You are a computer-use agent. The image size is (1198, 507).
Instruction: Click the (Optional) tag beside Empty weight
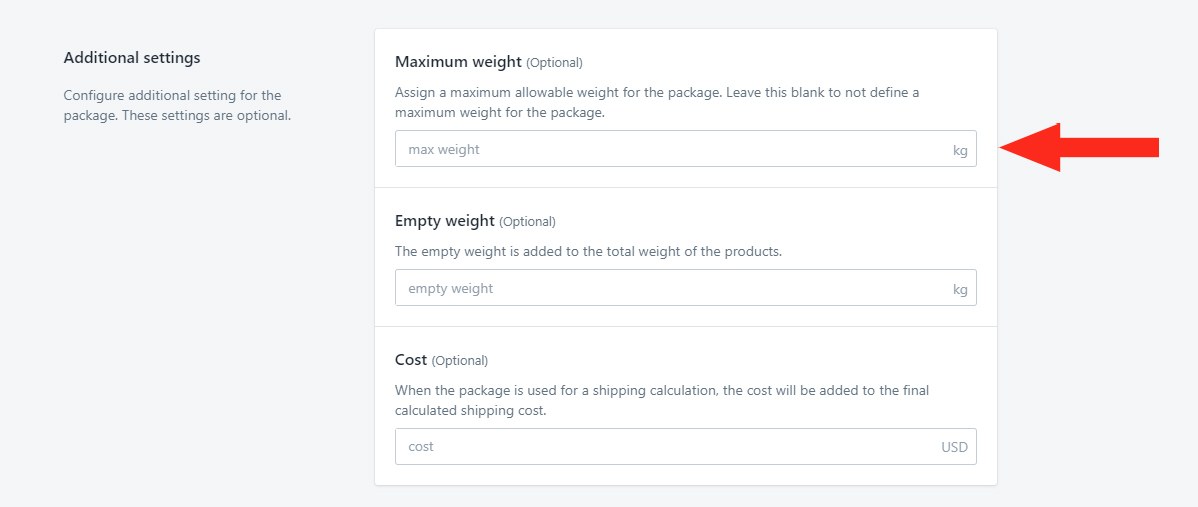click(527, 221)
